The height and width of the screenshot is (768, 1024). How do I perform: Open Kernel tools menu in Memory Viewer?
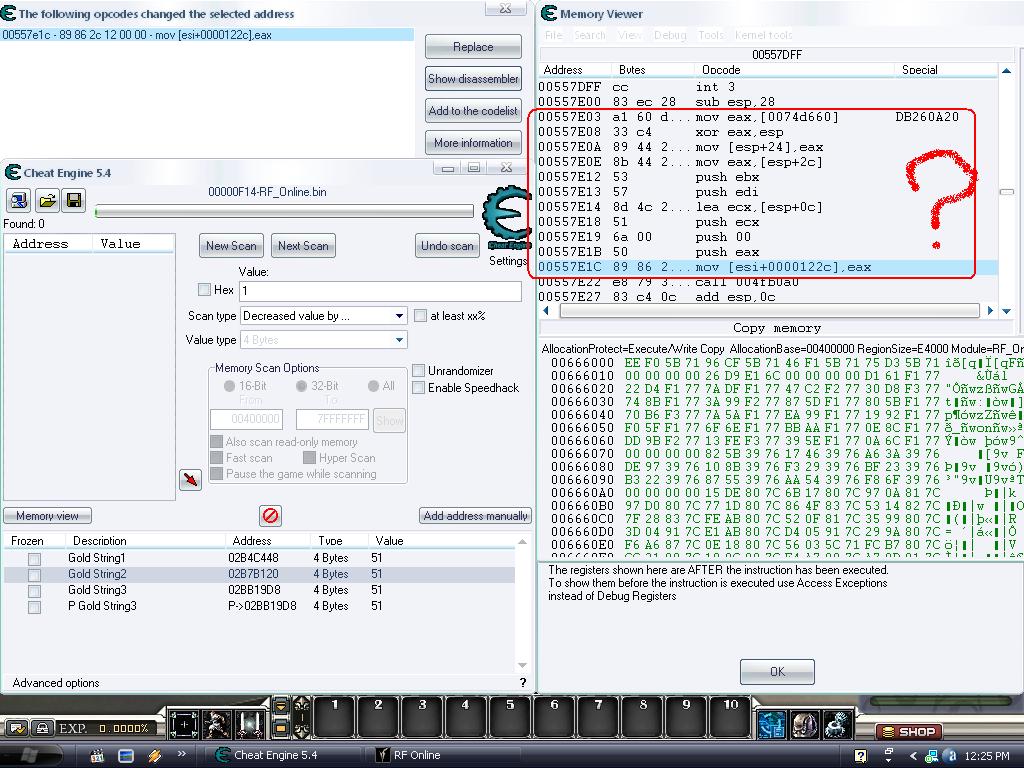pos(763,35)
